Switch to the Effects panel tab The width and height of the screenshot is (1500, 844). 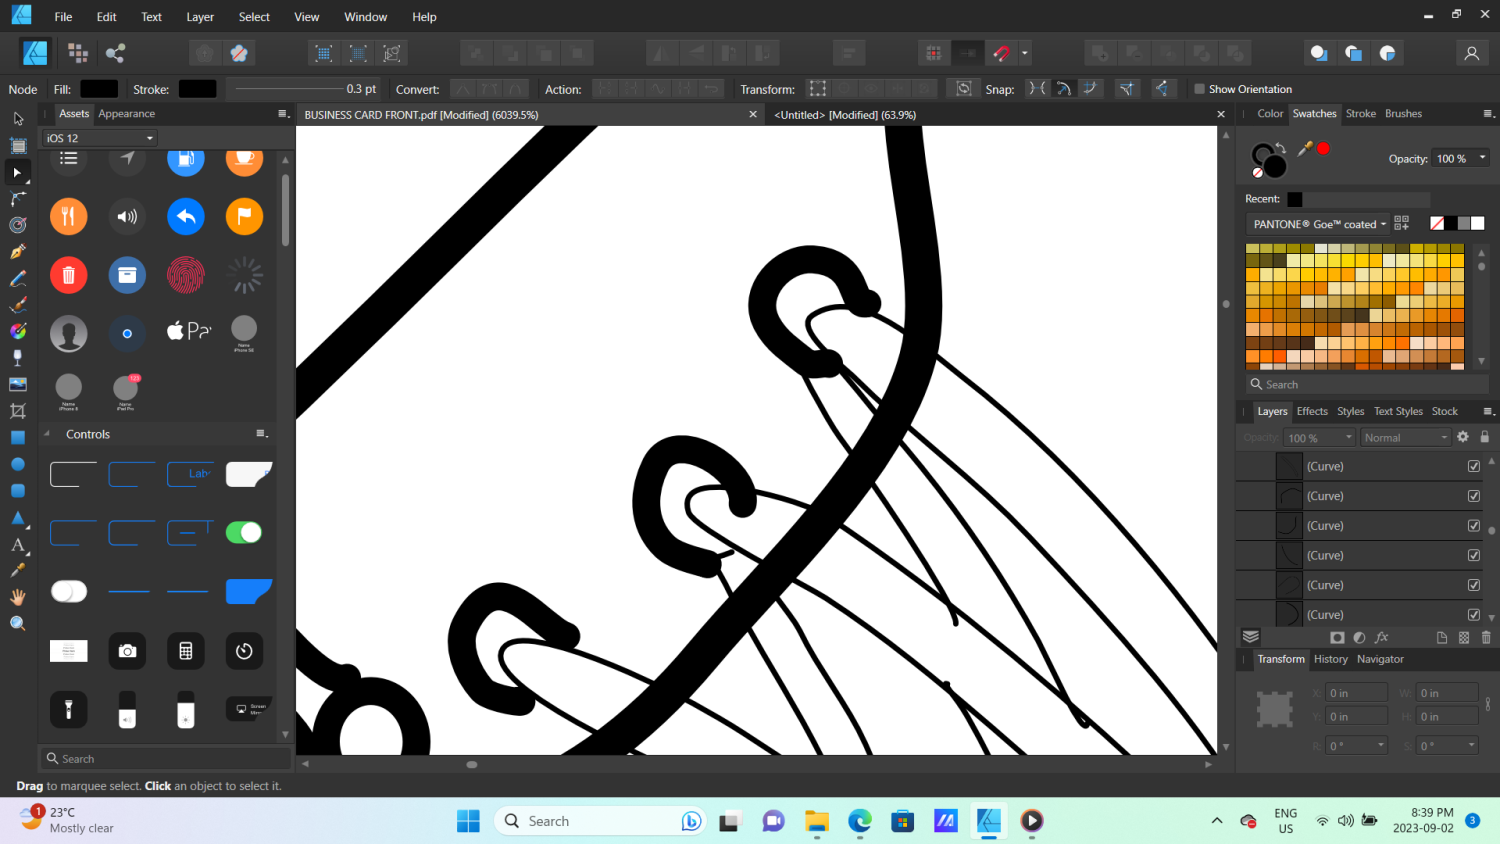point(1312,411)
